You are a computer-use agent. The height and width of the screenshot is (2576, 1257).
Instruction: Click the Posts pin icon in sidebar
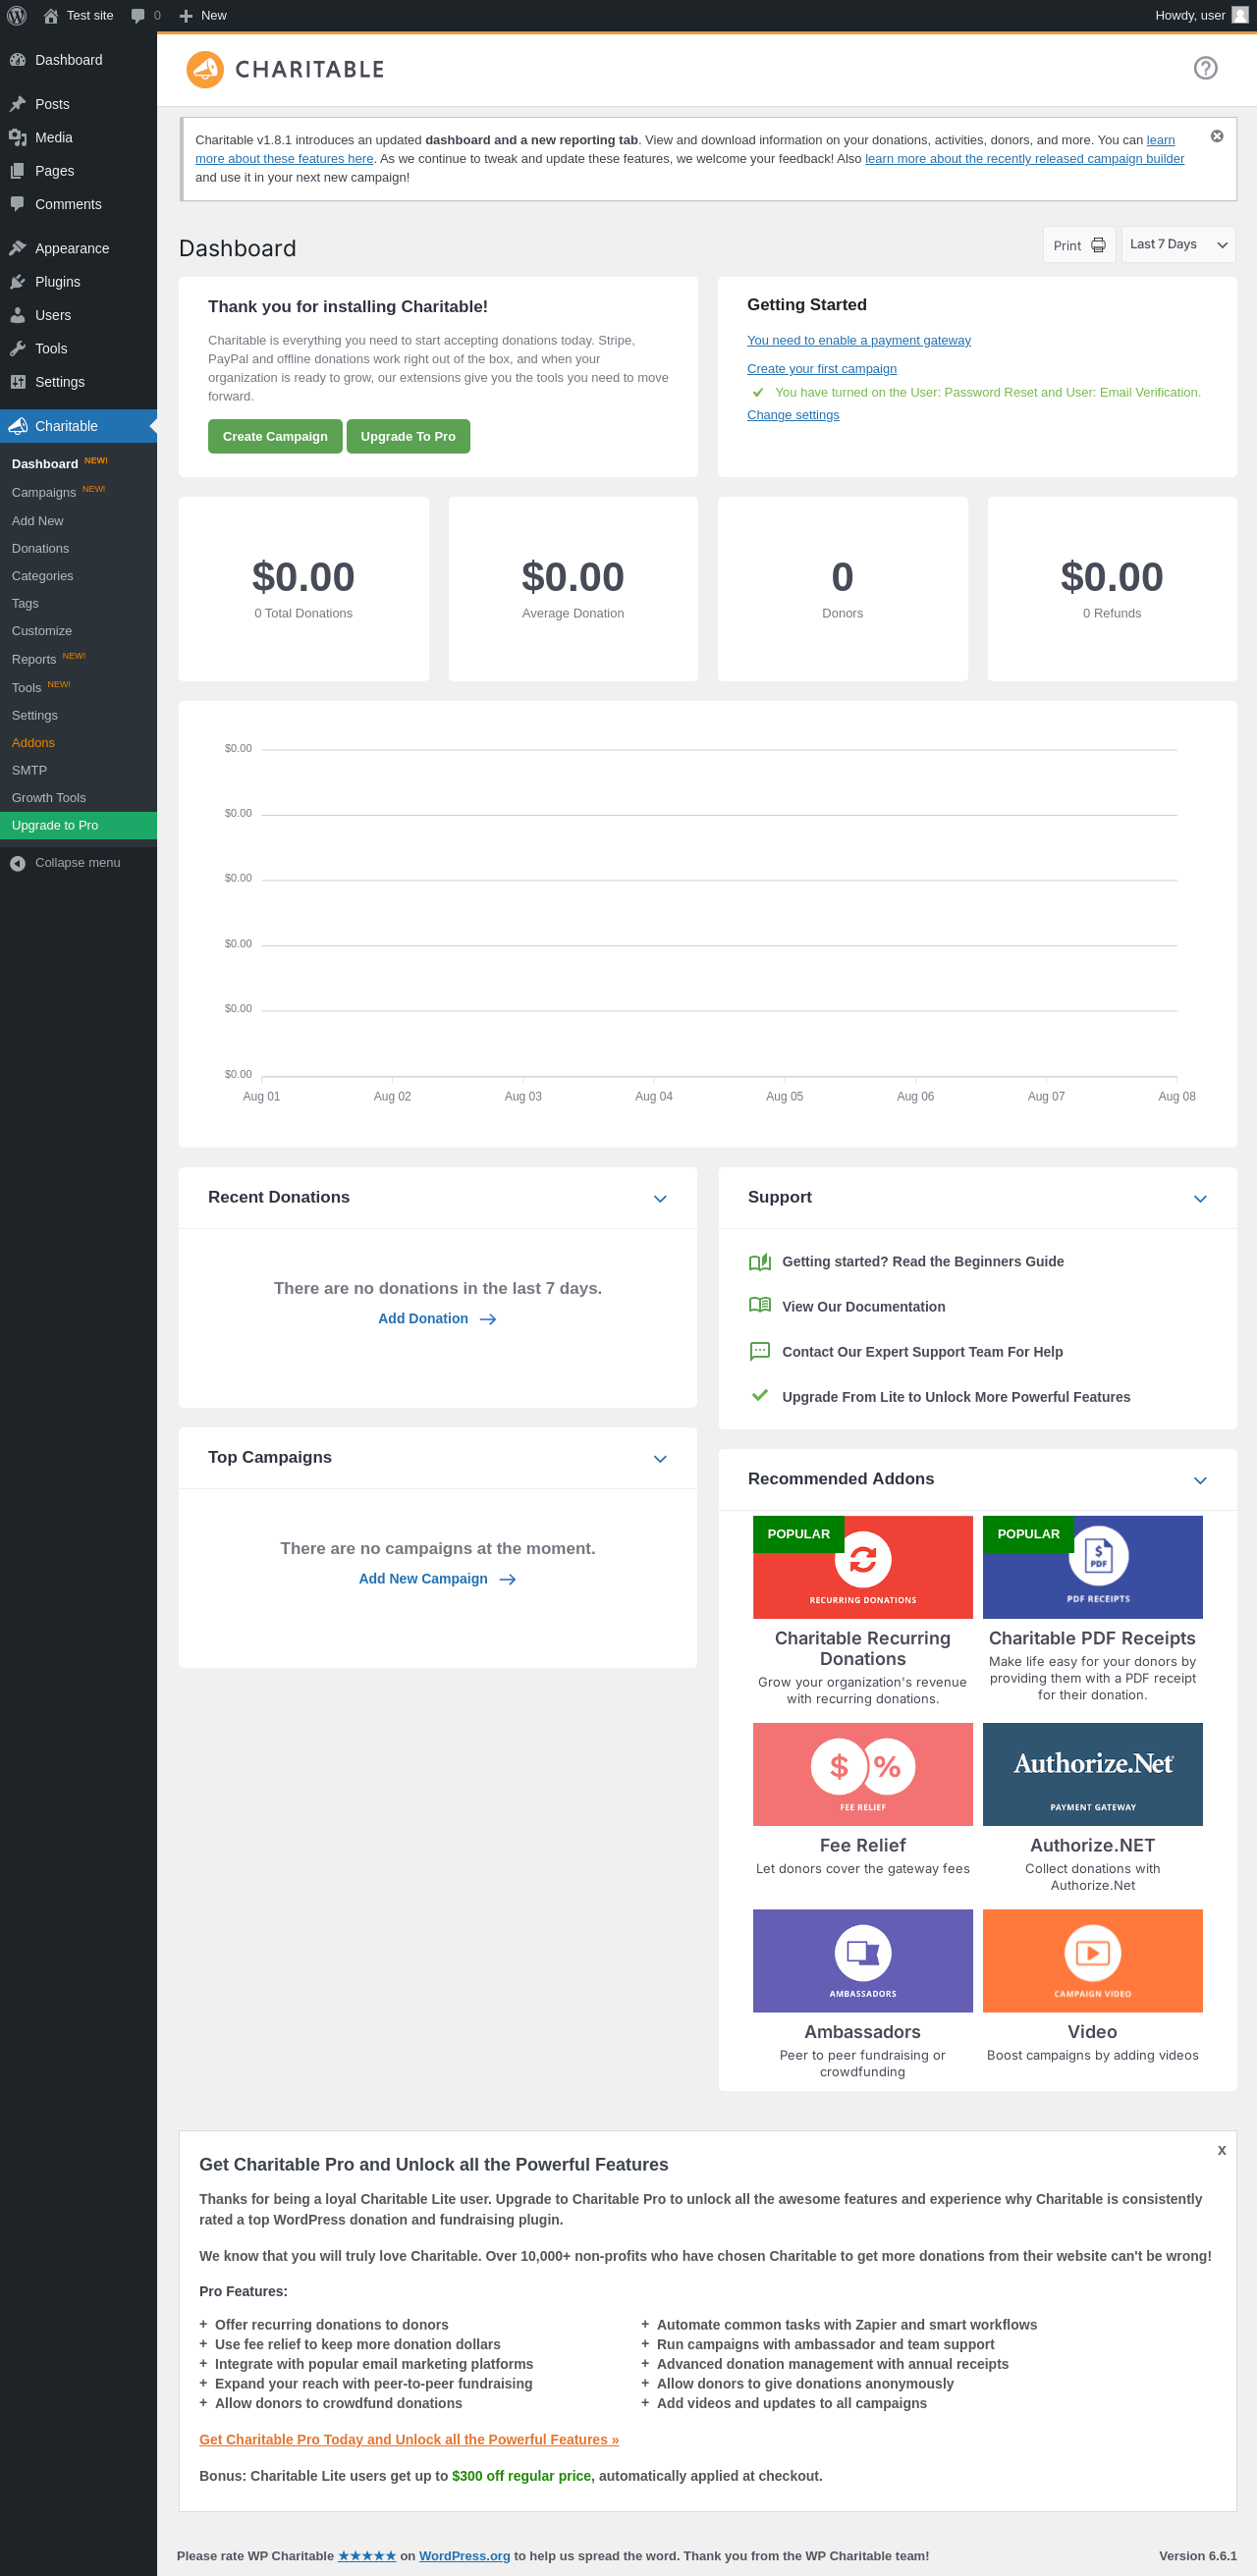coord(17,104)
